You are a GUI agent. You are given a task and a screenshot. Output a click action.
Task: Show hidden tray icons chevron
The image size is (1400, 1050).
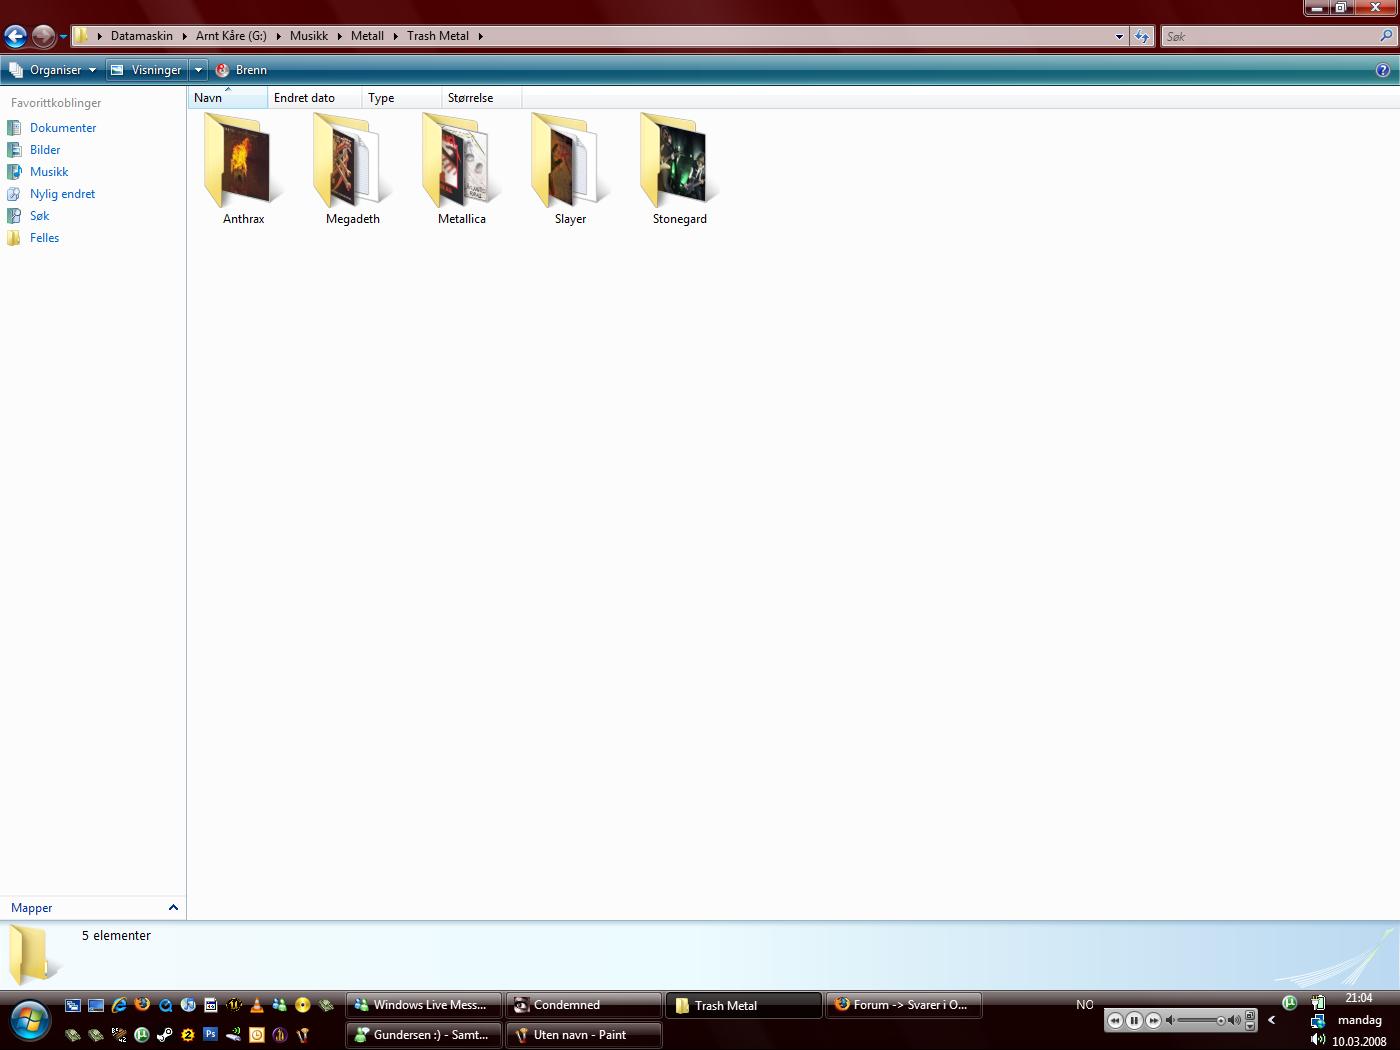[1272, 1020]
